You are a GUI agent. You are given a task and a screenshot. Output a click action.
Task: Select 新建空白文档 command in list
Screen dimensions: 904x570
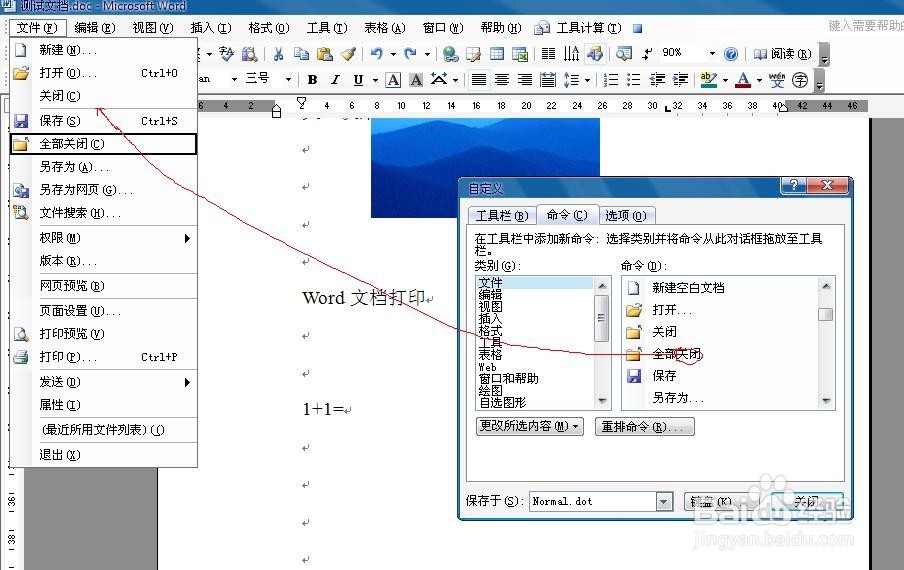(x=721, y=288)
